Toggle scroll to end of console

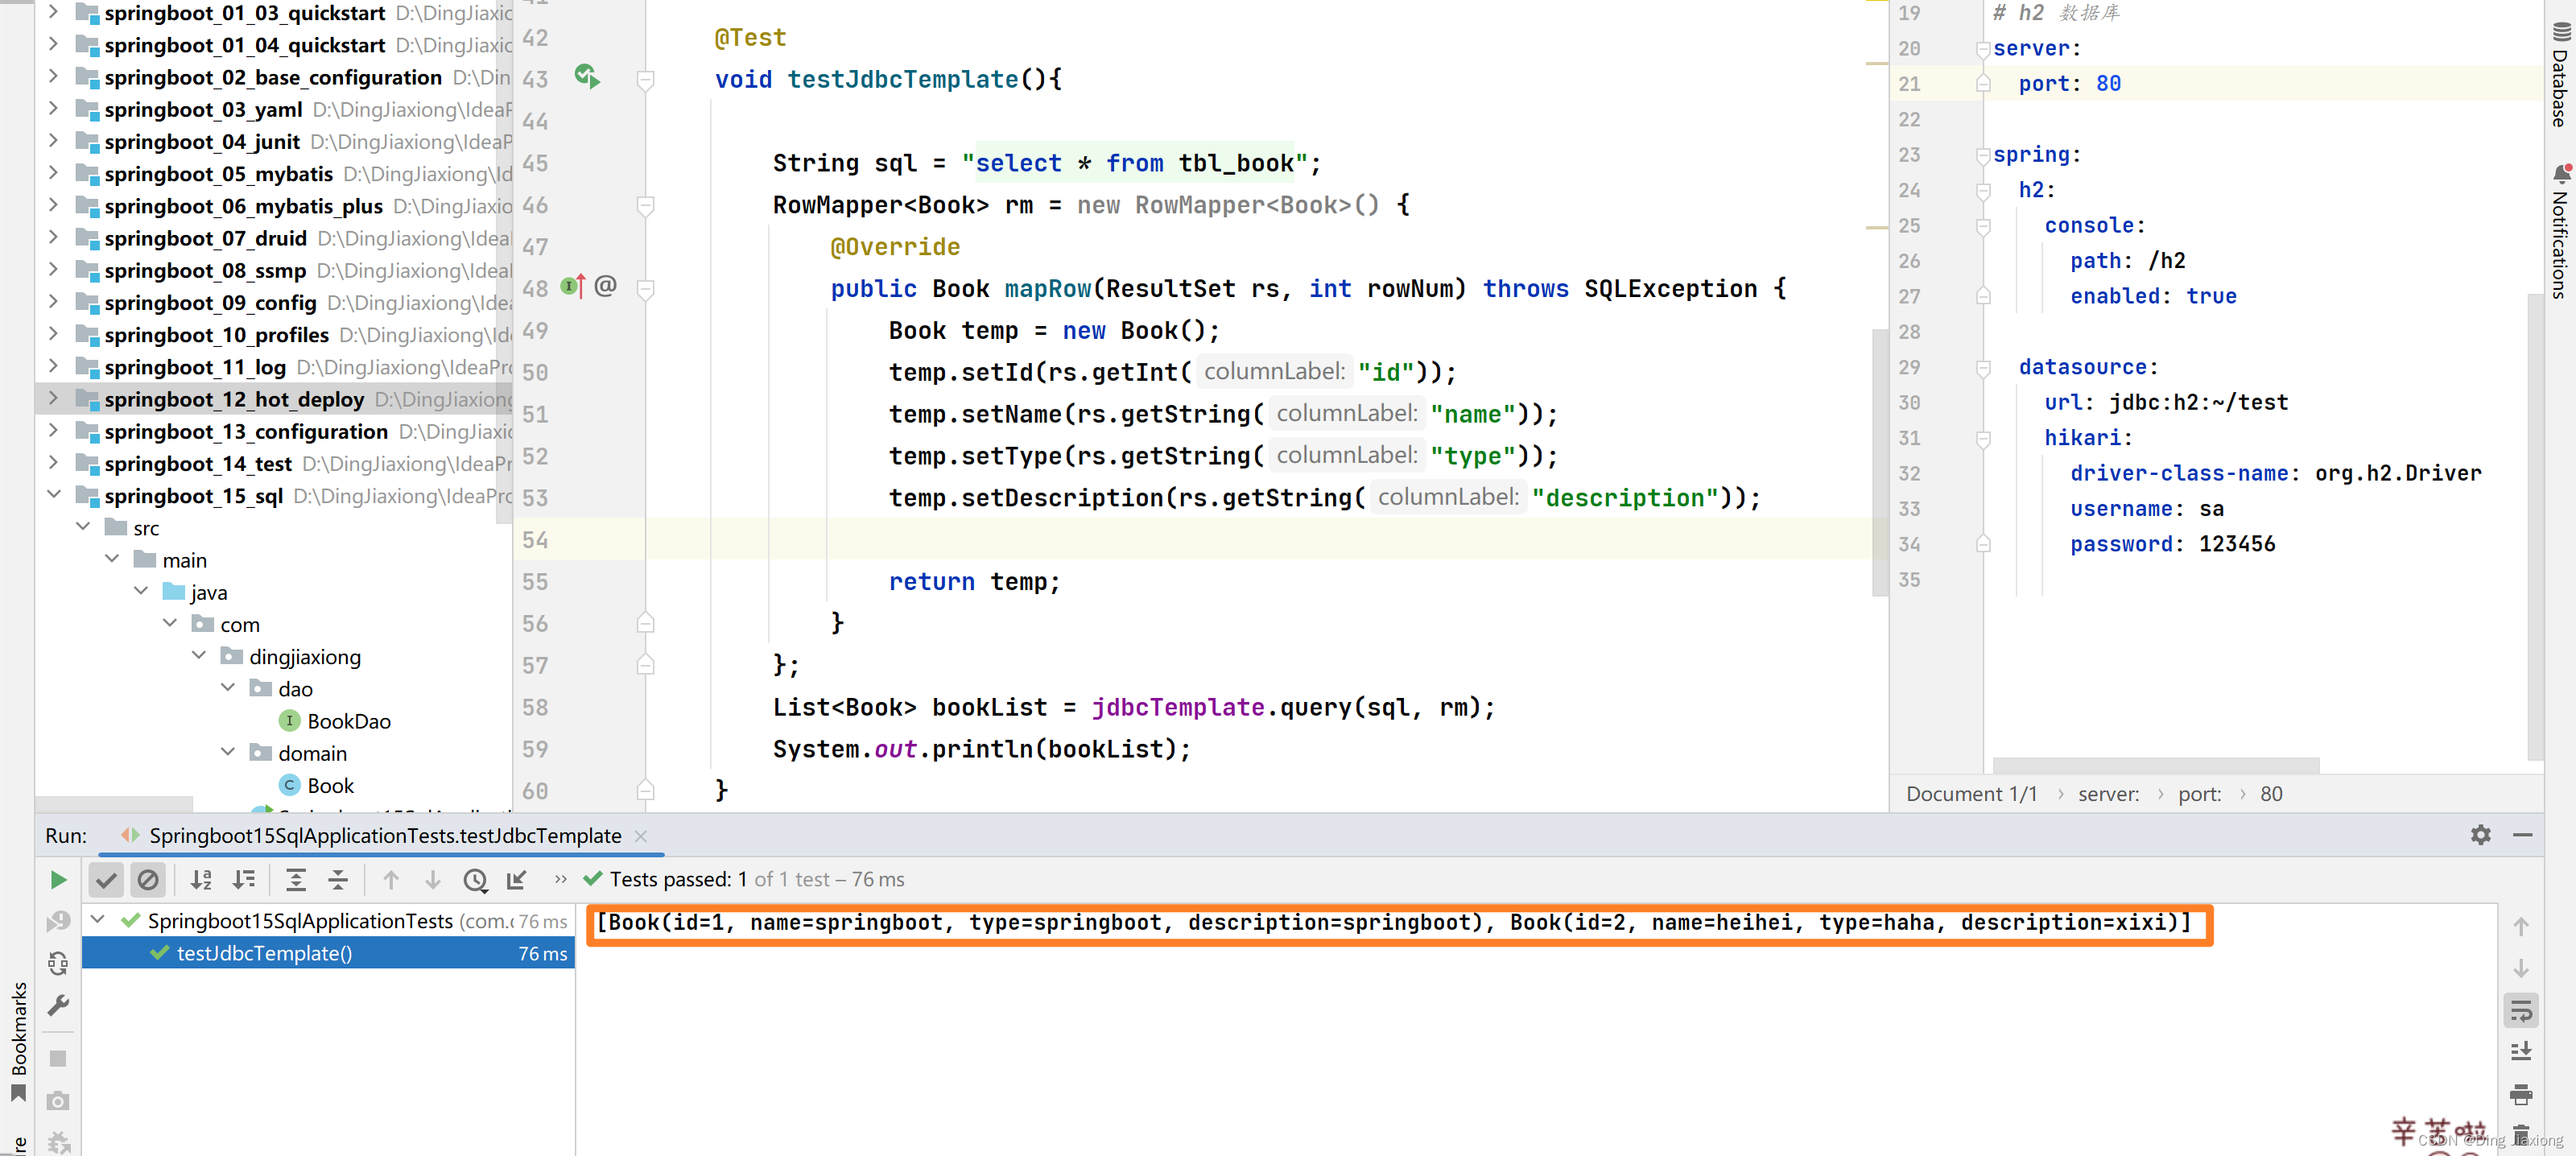click(2521, 1052)
